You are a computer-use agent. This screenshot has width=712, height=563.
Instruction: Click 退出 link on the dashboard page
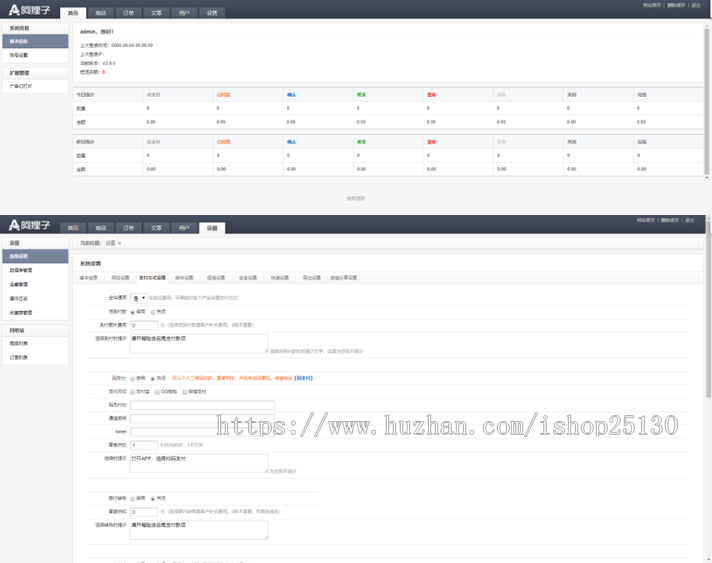click(696, 5)
